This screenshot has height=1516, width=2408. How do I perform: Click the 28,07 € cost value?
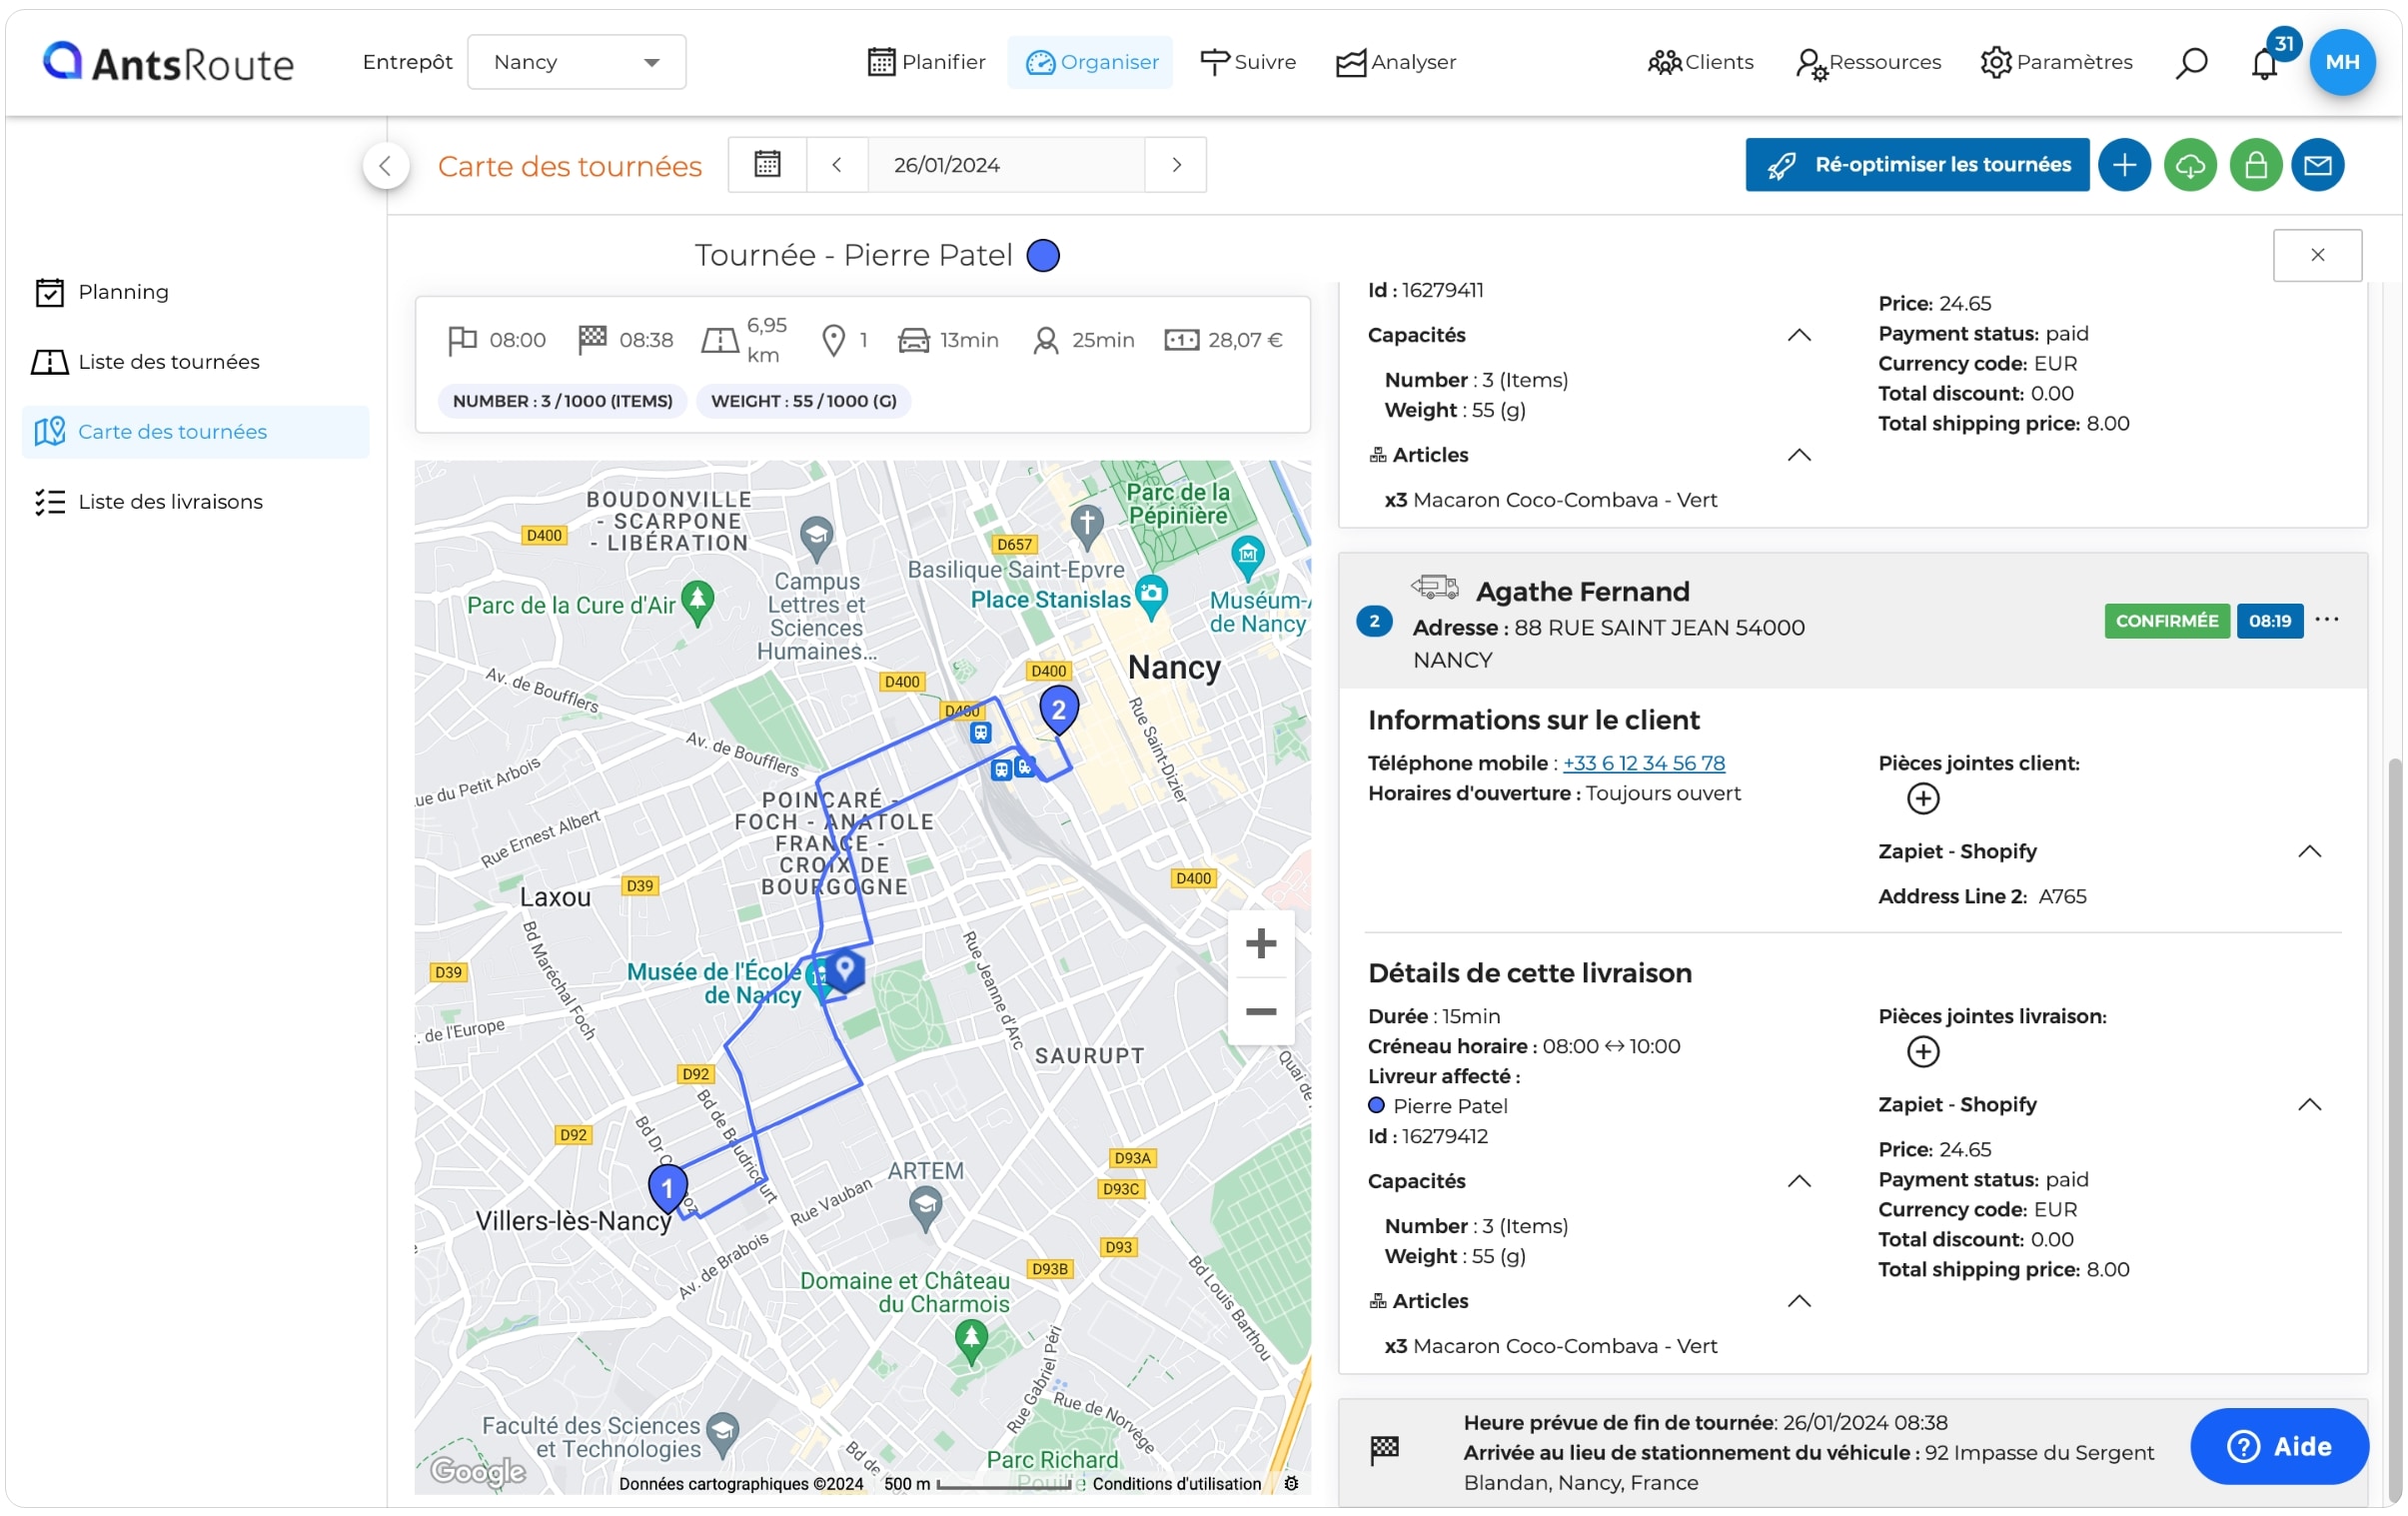click(x=1244, y=340)
